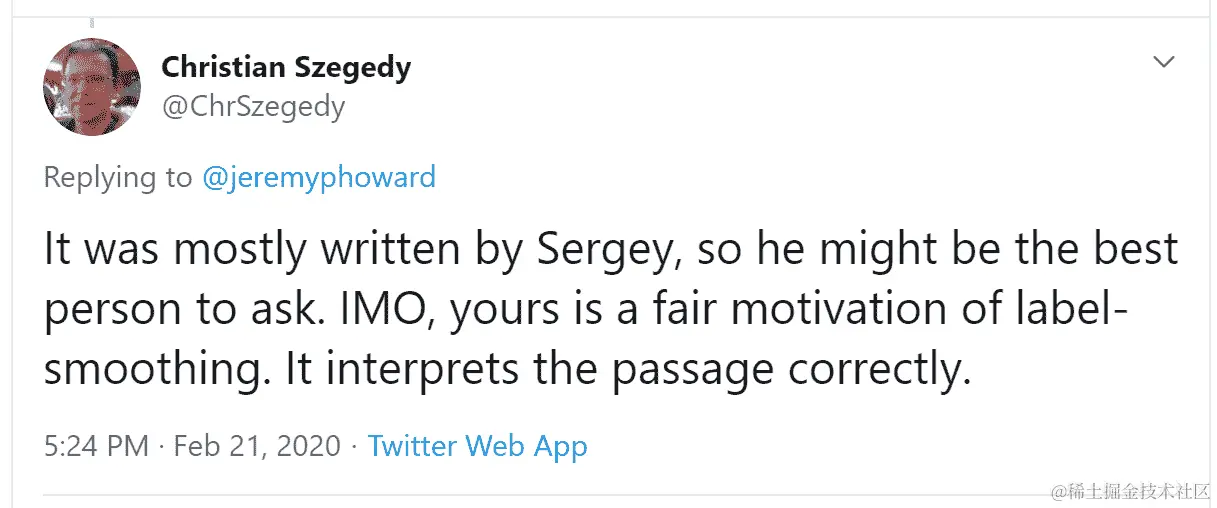This screenshot has height=508, width=1217.
Task: Click the word "Sergey" in the tweet
Action: pyautogui.click(x=599, y=250)
